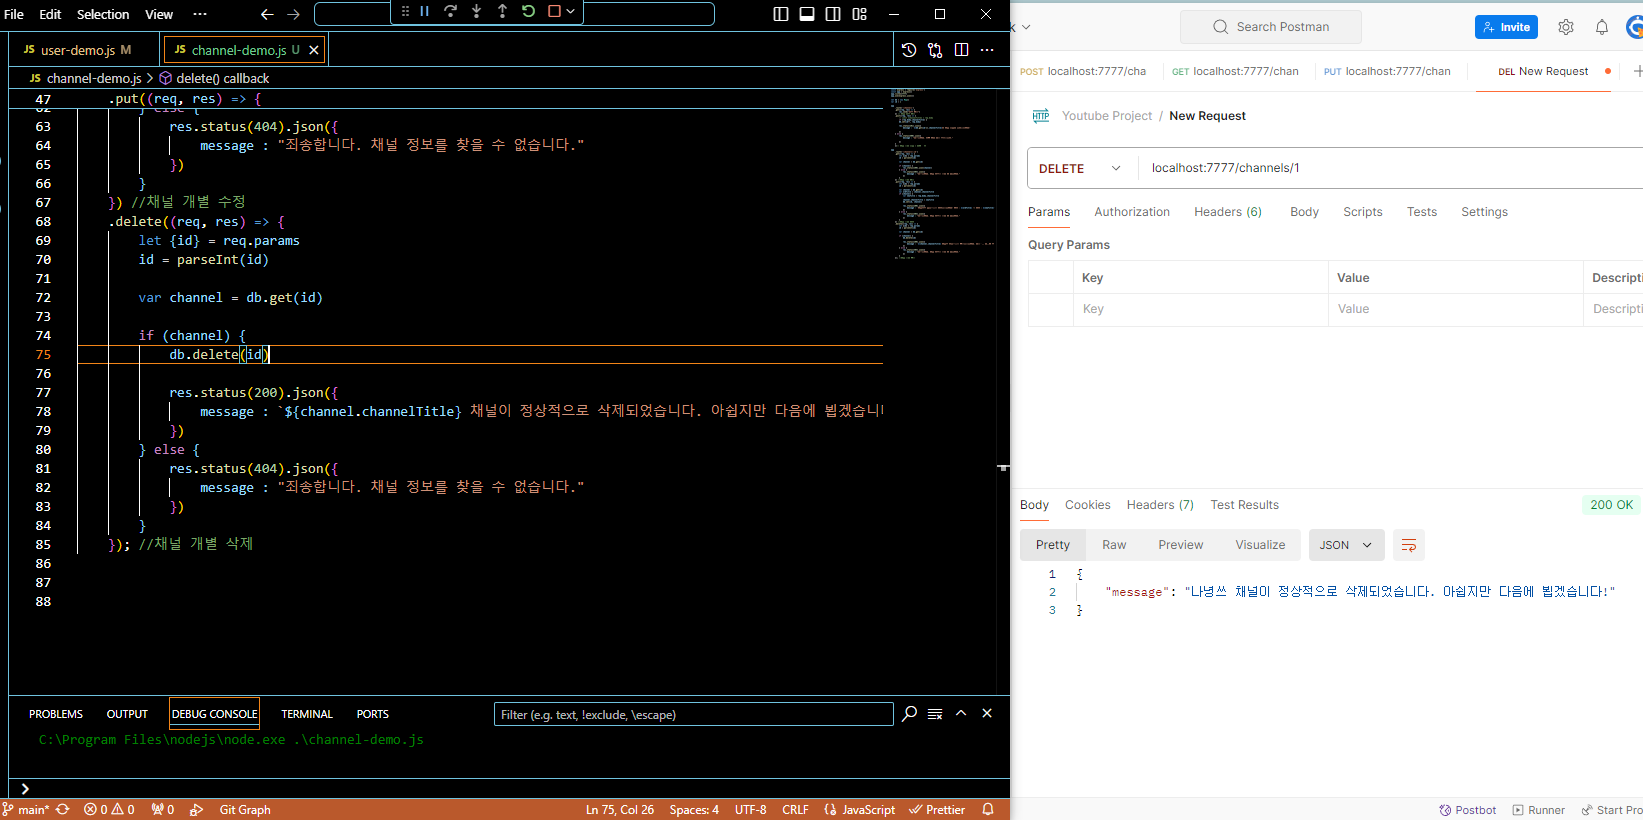The image size is (1643, 820).
Task: Switch to the PROBLEMS panel tab
Action: tap(56, 714)
